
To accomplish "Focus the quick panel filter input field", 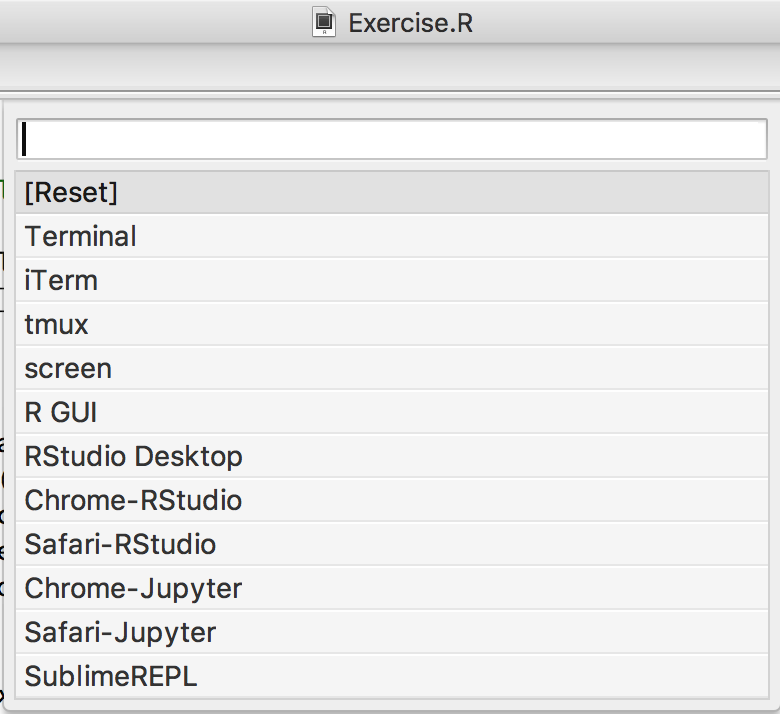I will click(x=391, y=139).
